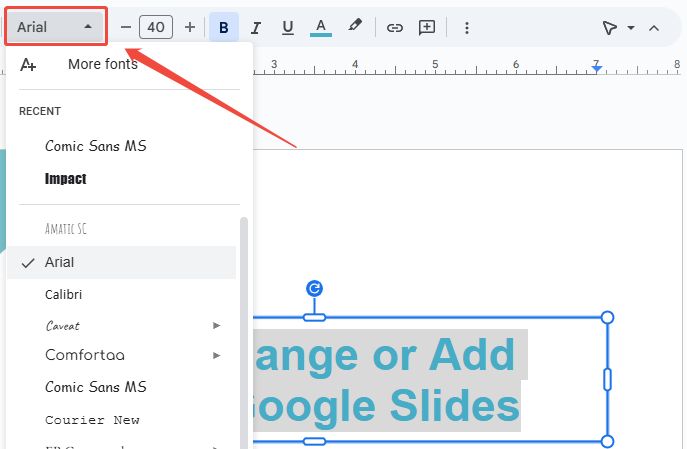
Task: Click the More fonts A+ icon
Action: tap(28, 65)
